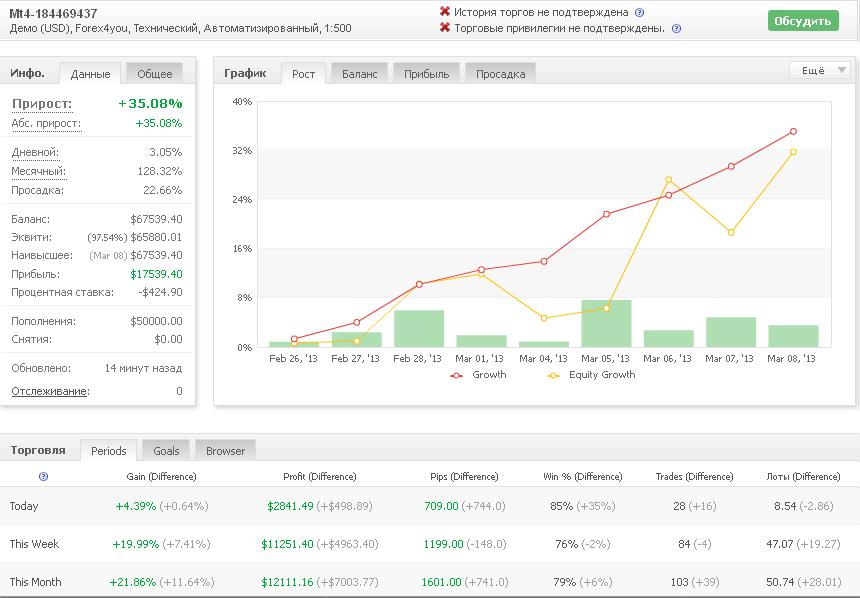The height and width of the screenshot is (598, 860).
Task: Click the account title 'Mt4-184469437'
Action: click(x=53, y=13)
